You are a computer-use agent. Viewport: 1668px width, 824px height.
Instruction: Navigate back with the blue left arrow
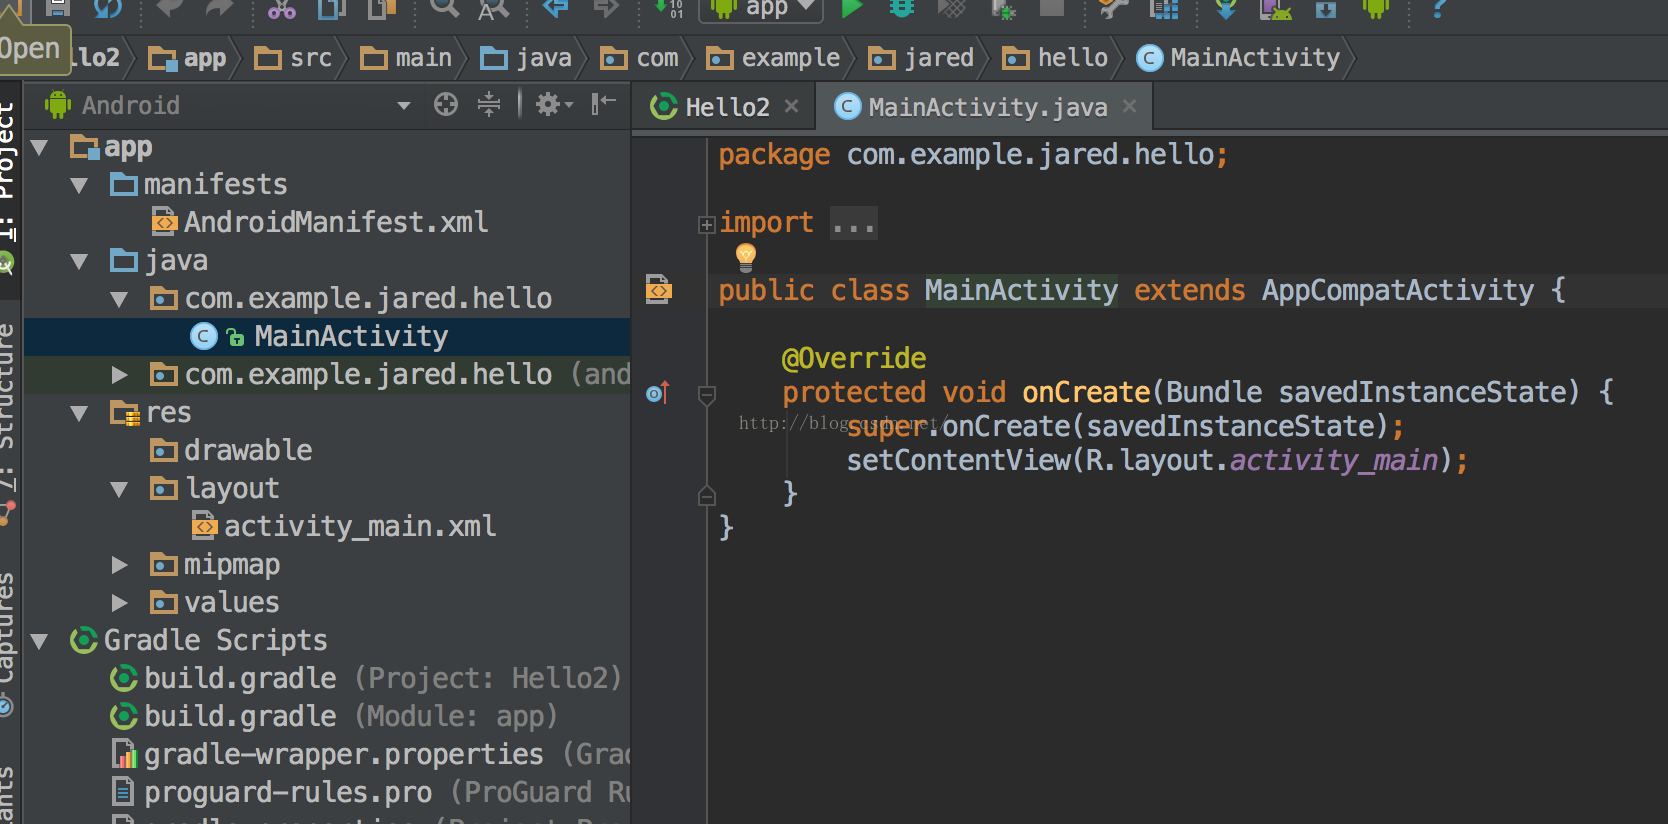click(556, 8)
